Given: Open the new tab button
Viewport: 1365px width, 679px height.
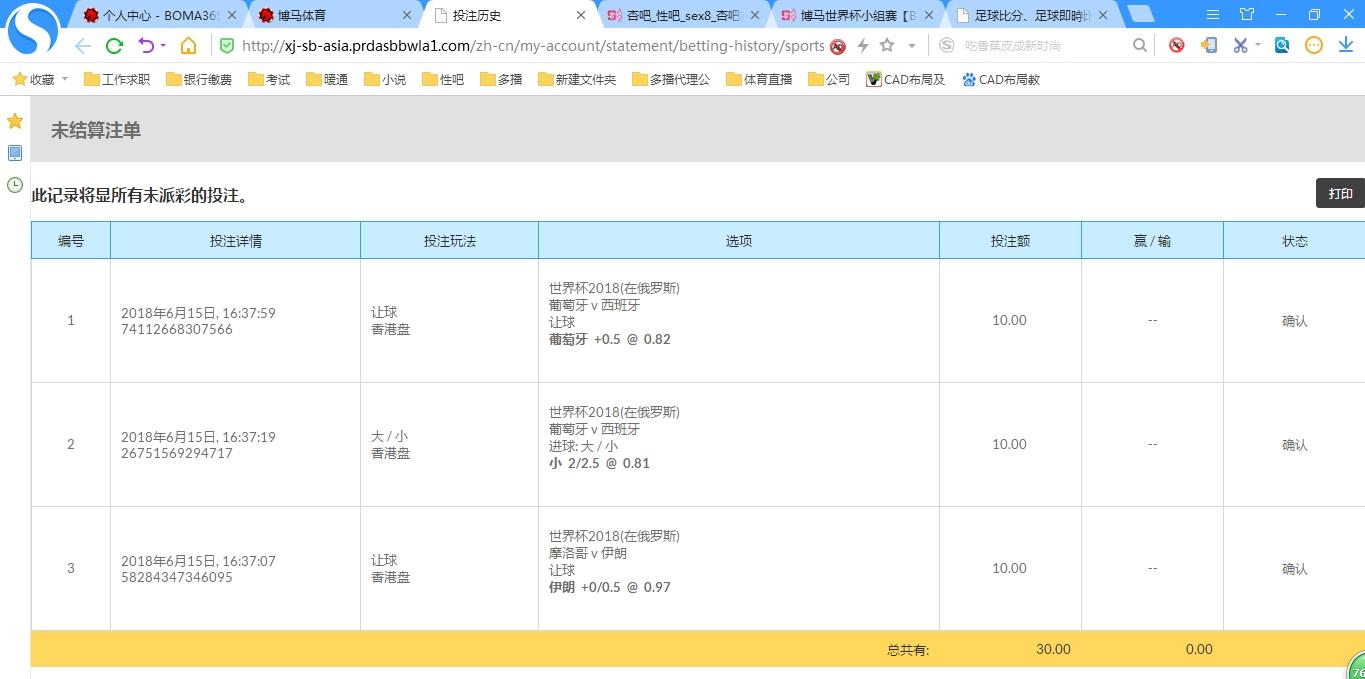Looking at the screenshot, I should [x=1141, y=15].
